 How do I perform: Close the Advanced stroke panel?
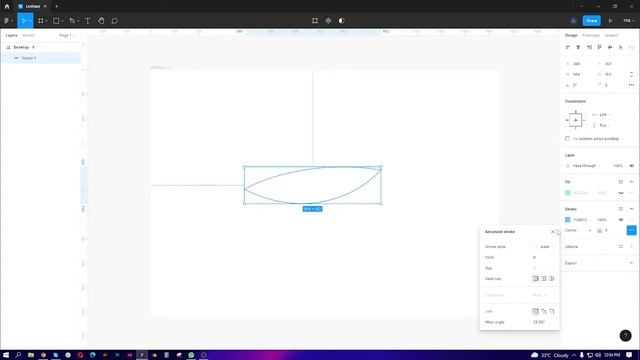click(553, 232)
